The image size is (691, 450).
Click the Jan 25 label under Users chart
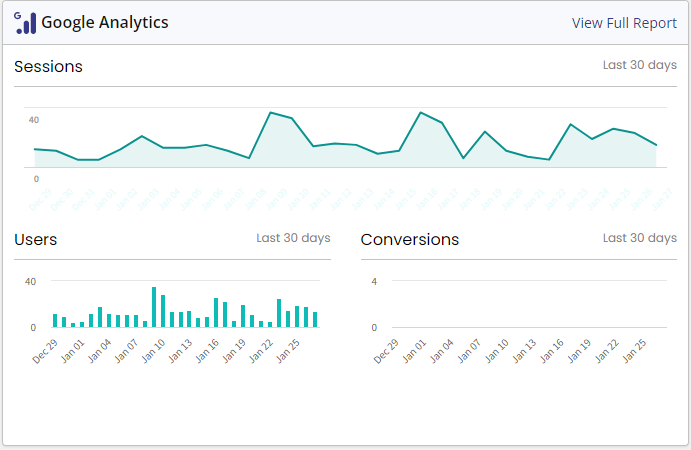[x=288, y=351]
